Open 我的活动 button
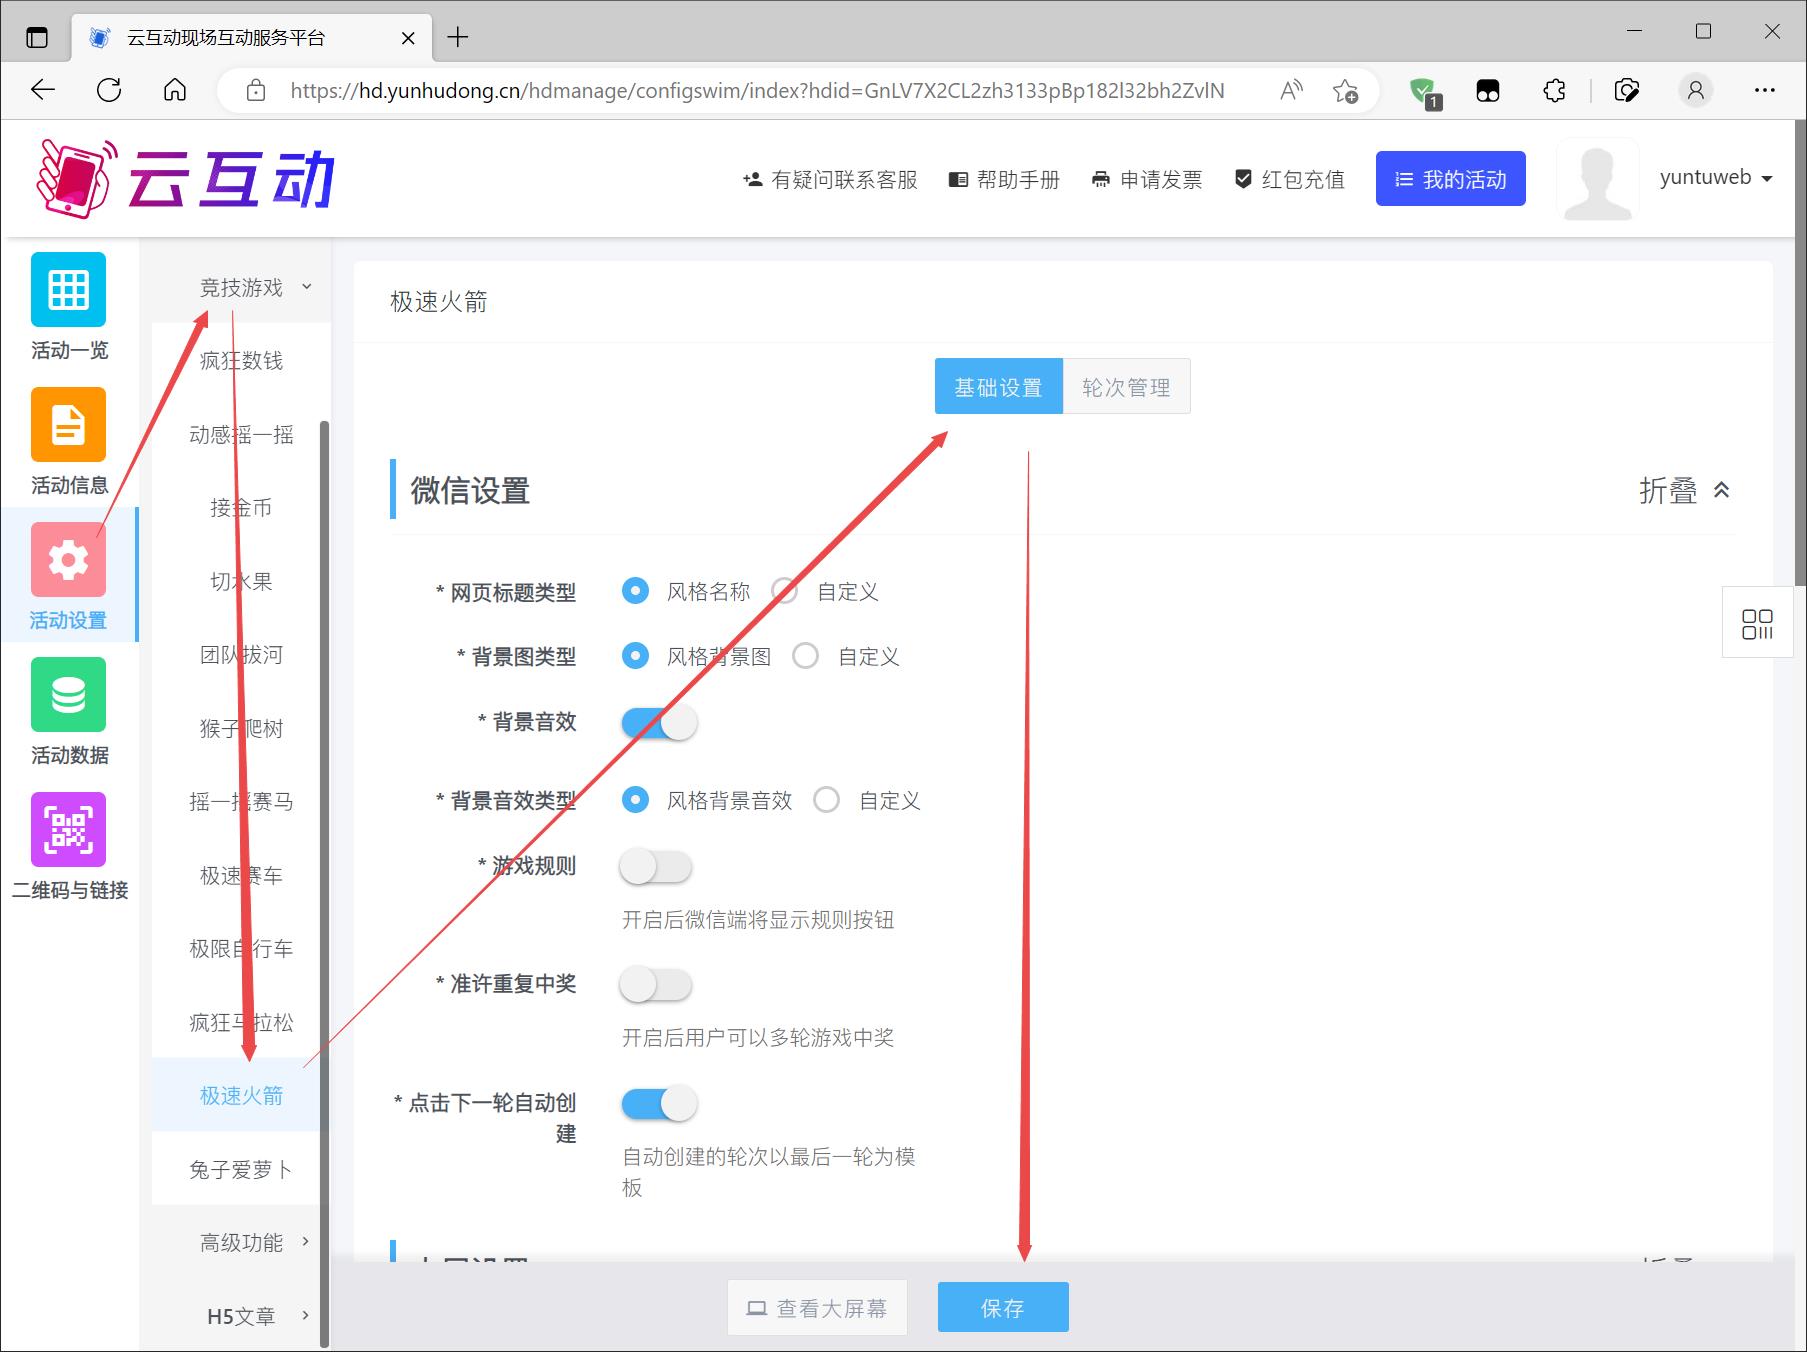 [x=1450, y=179]
